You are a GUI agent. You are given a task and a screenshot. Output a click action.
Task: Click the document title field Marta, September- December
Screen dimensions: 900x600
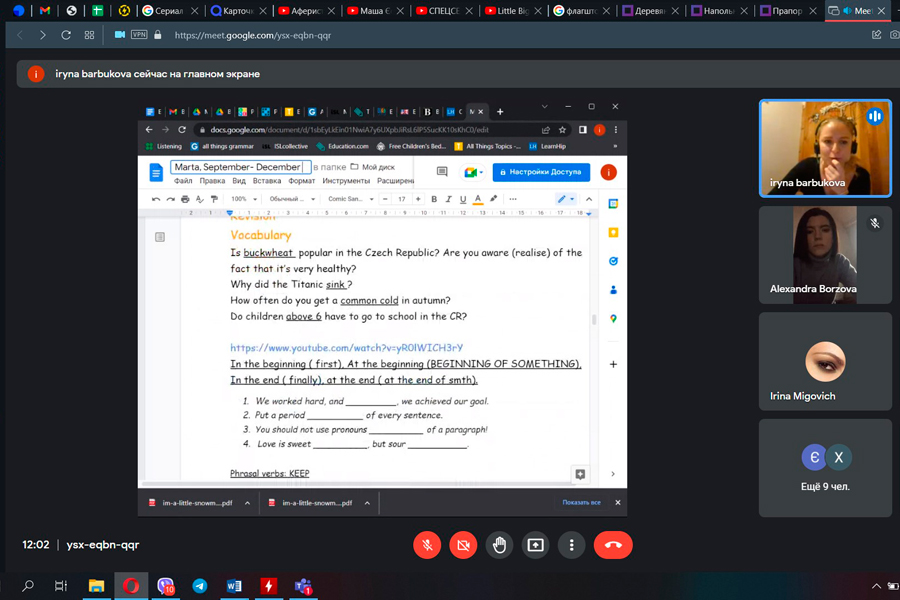[240, 167]
